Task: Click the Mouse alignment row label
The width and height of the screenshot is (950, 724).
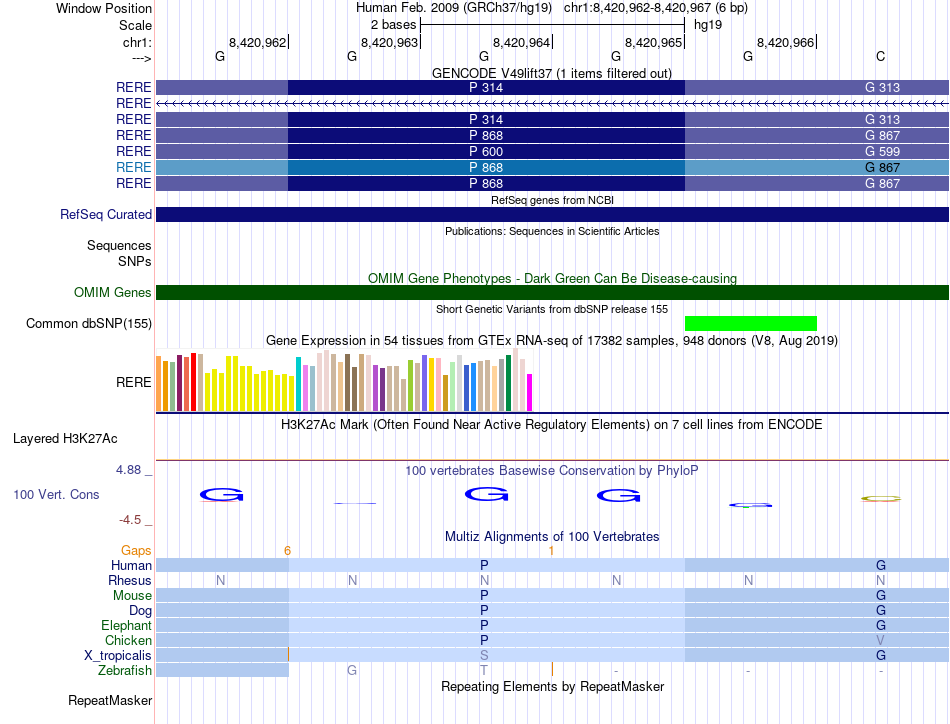Action: (x=132, y=596)
